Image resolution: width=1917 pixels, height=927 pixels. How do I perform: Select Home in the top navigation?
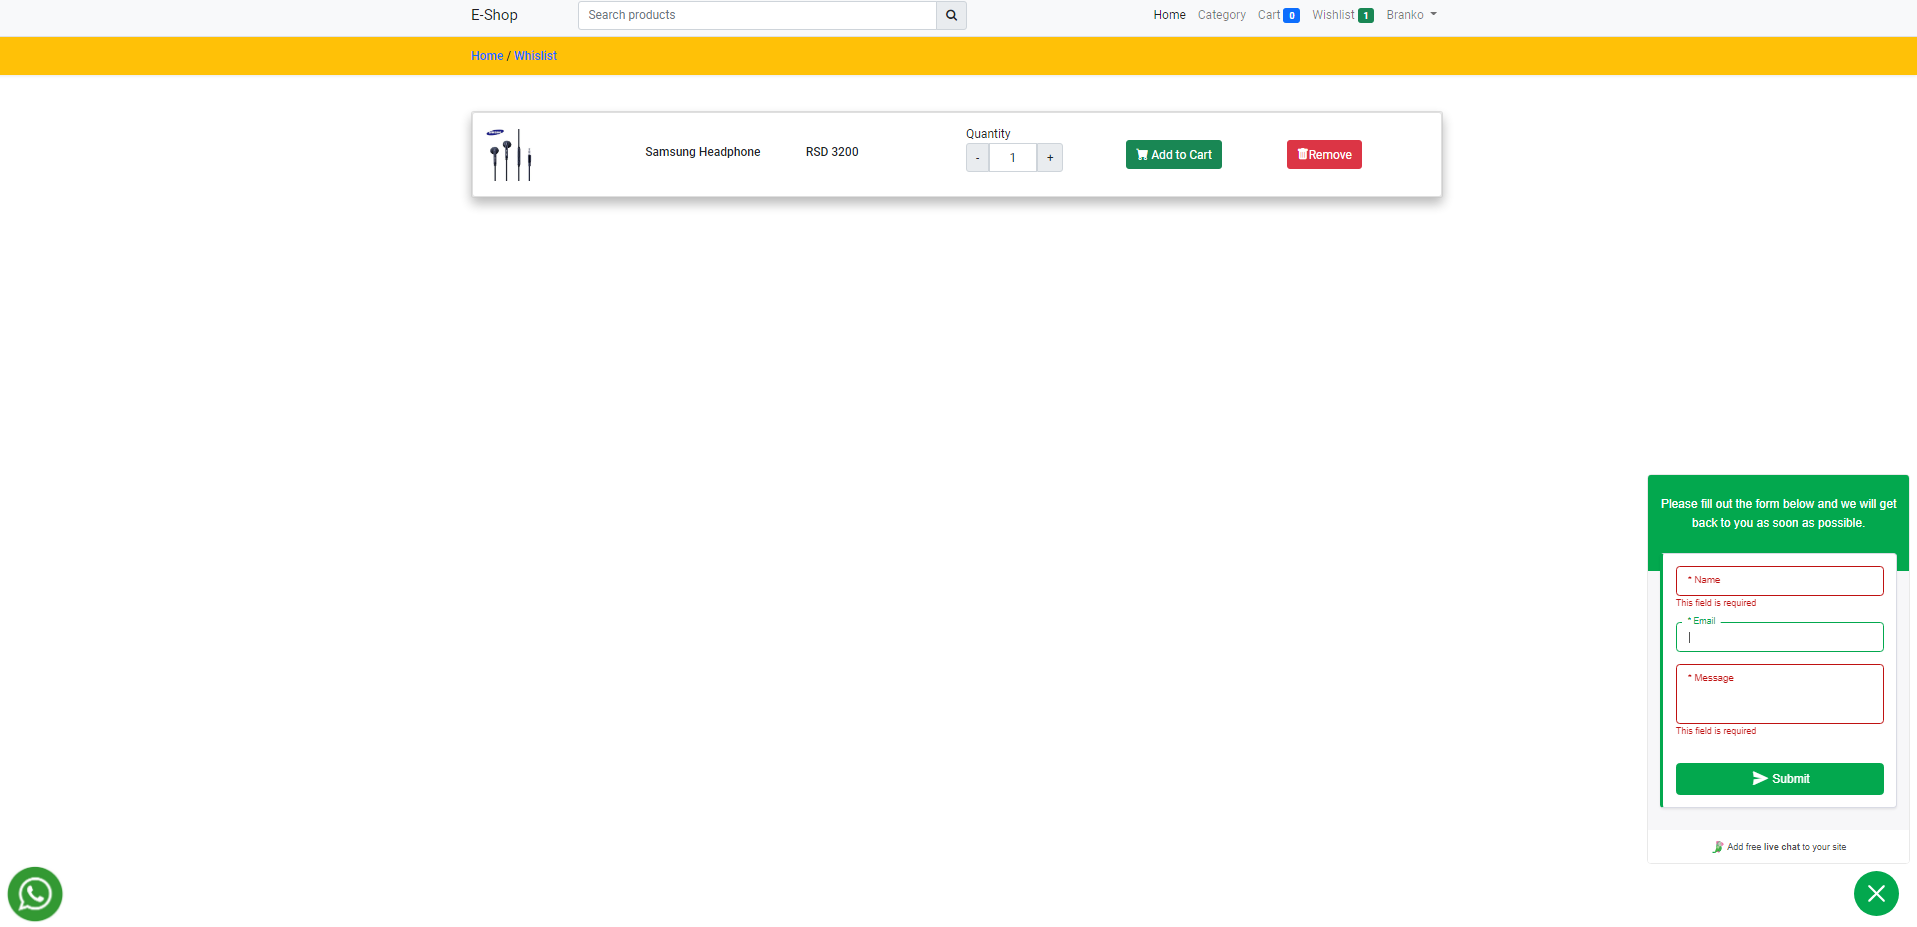pyautogui.click(x=1168, y=15)
